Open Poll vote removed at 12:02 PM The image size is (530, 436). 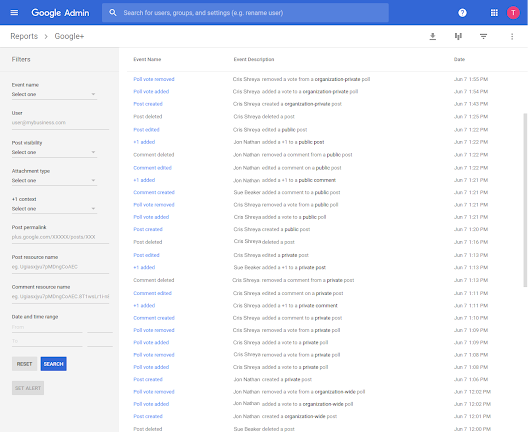[154, 392]
